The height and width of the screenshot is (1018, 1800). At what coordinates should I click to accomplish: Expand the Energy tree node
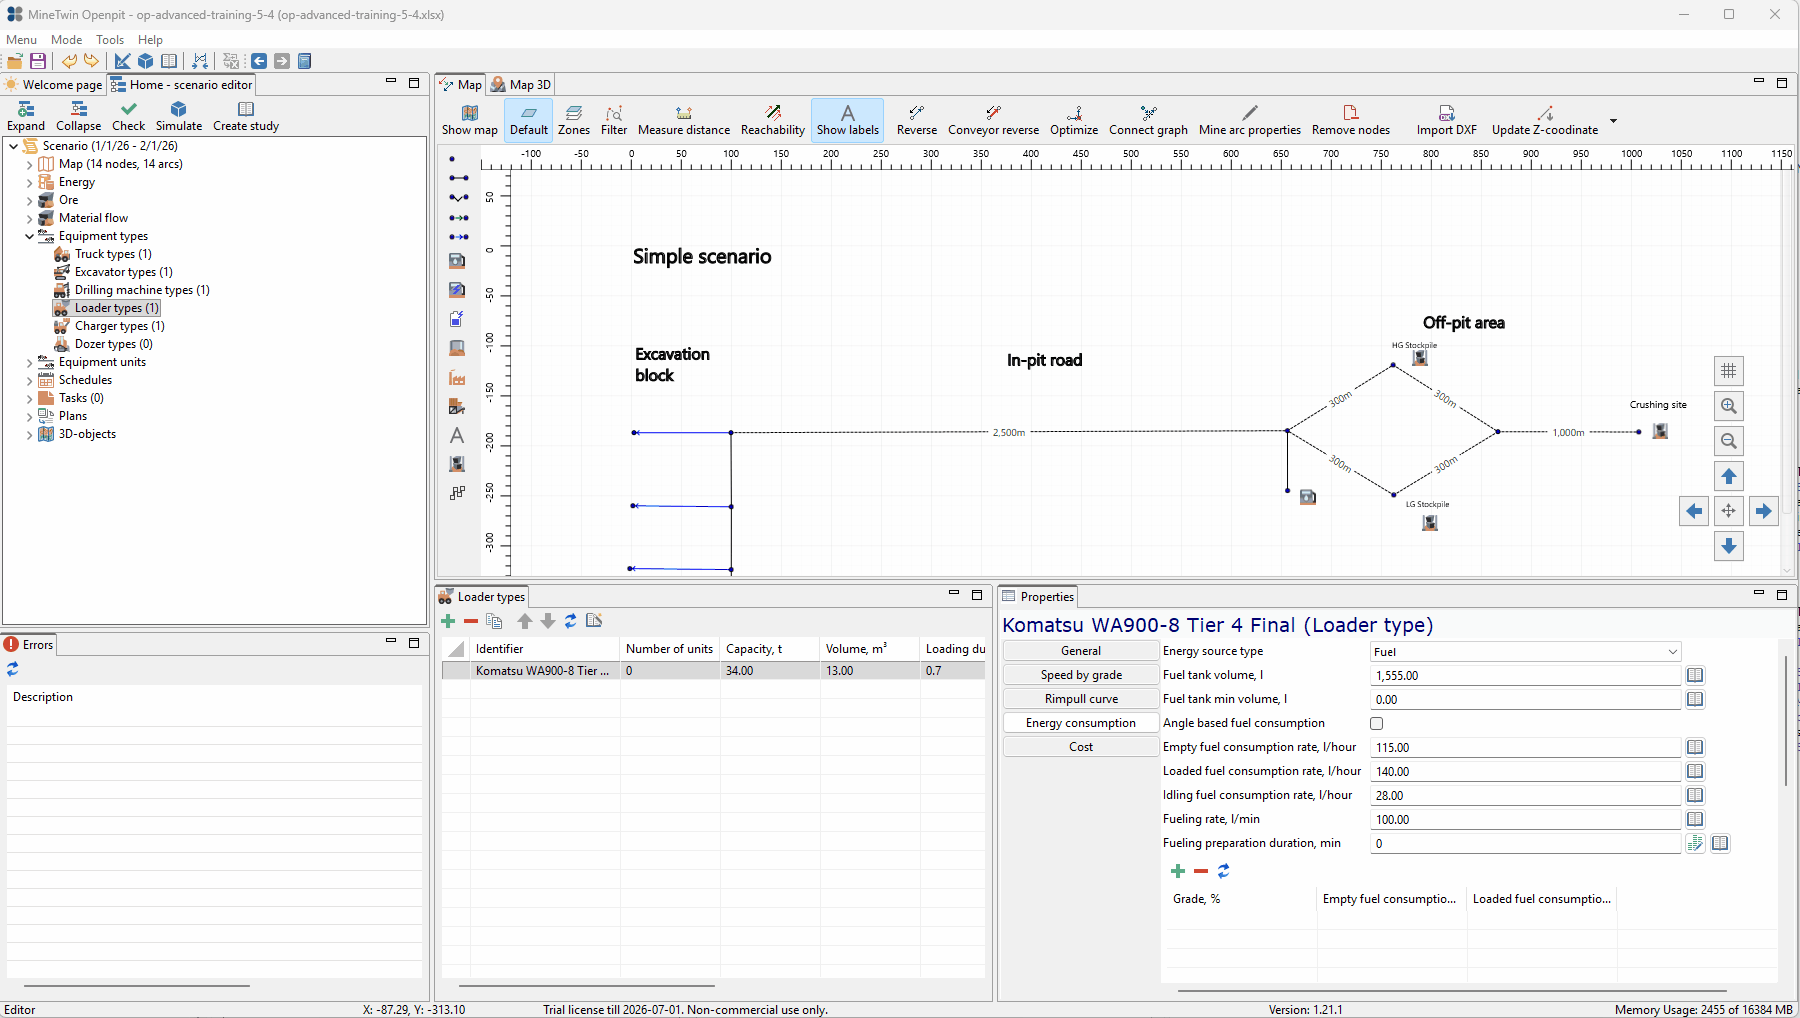pyautogui.click(x=29, y=182)
